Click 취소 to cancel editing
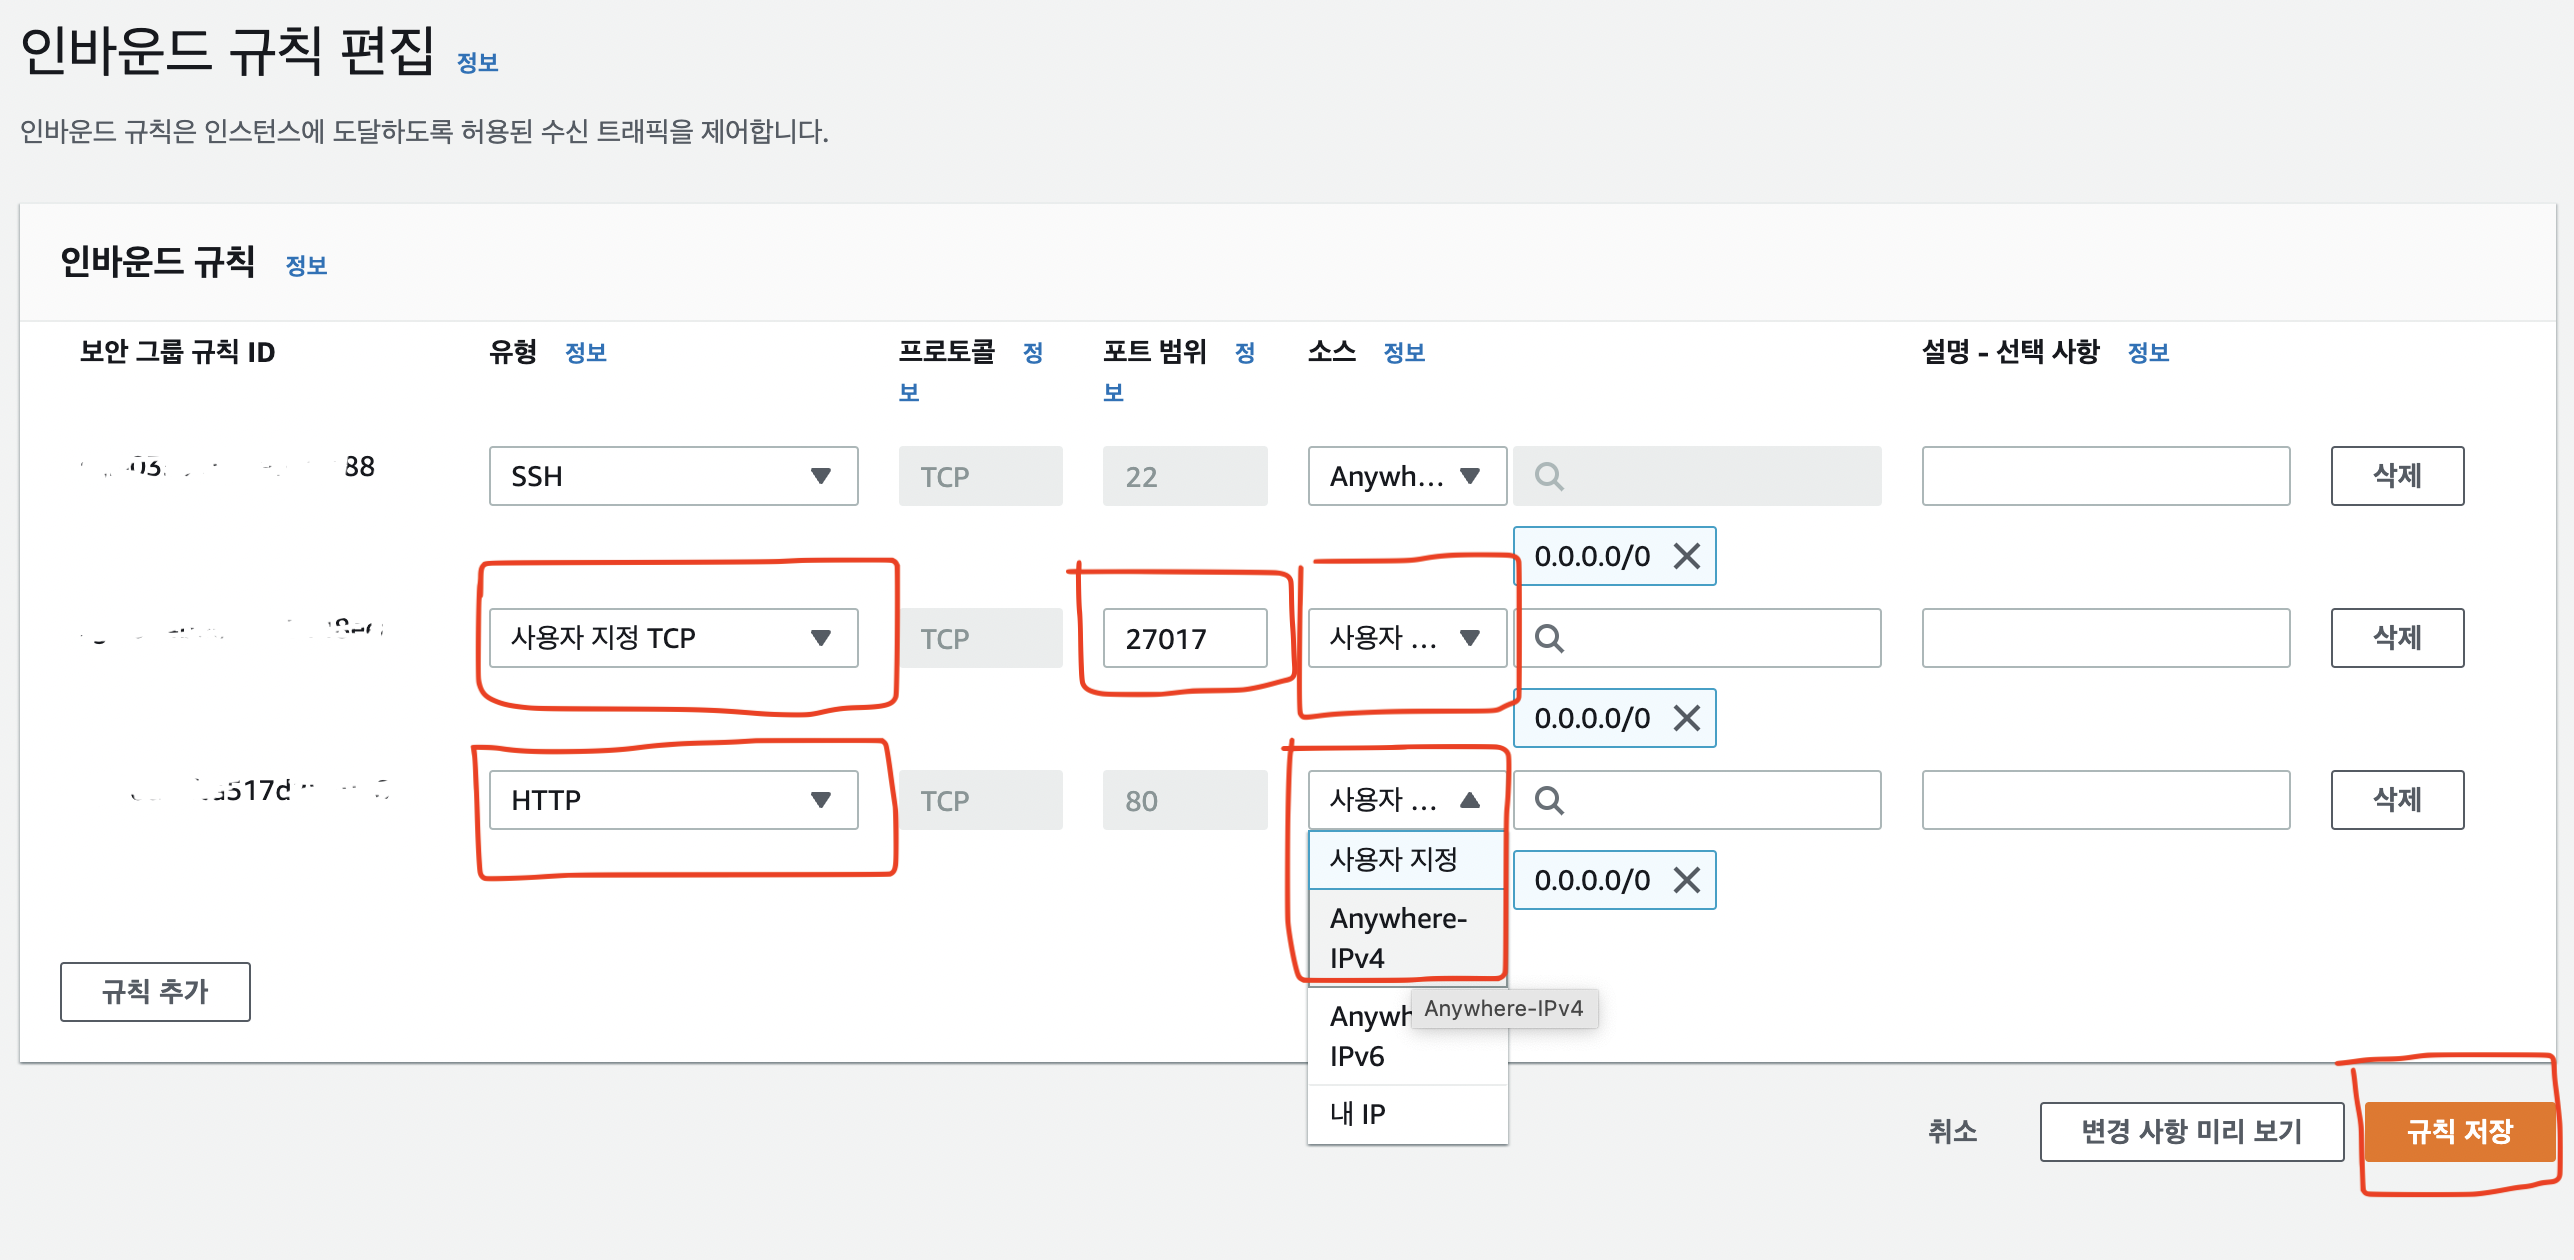This screenshot has height=1260, width=2574. pos(1952,1131)
